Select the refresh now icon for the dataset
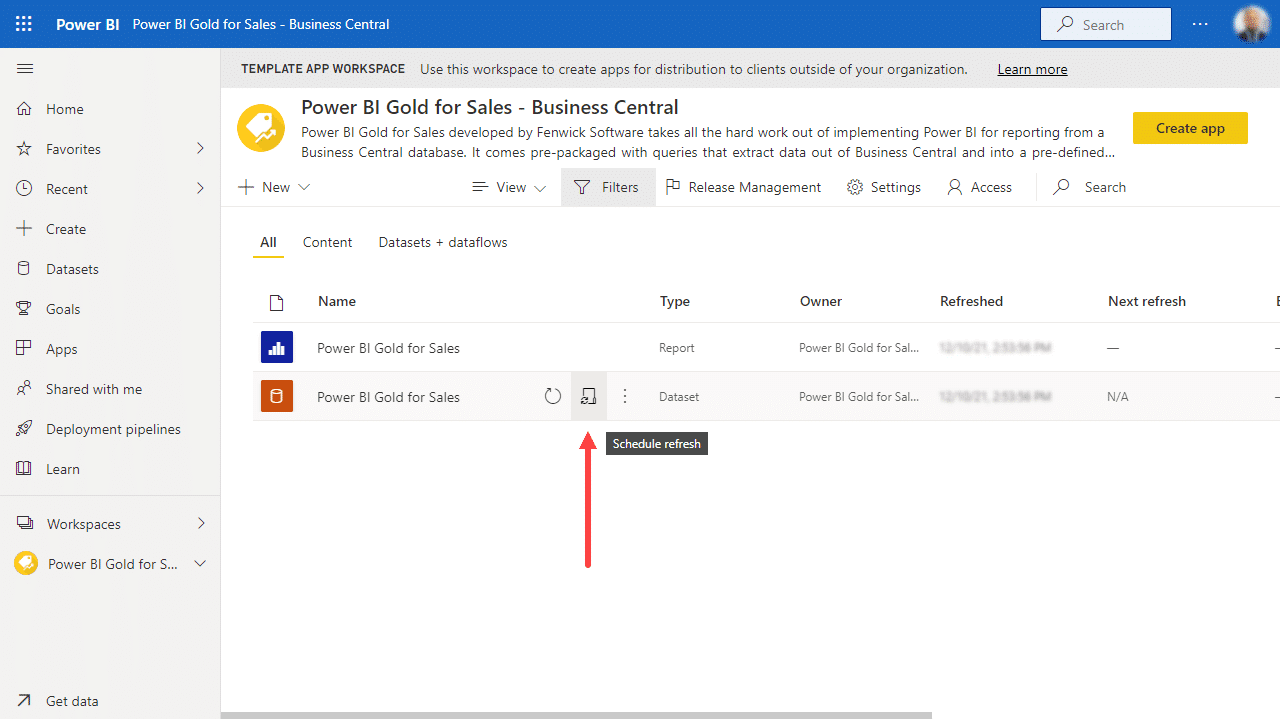Viewport: 1280px width, 719px height. click(552, 396)
